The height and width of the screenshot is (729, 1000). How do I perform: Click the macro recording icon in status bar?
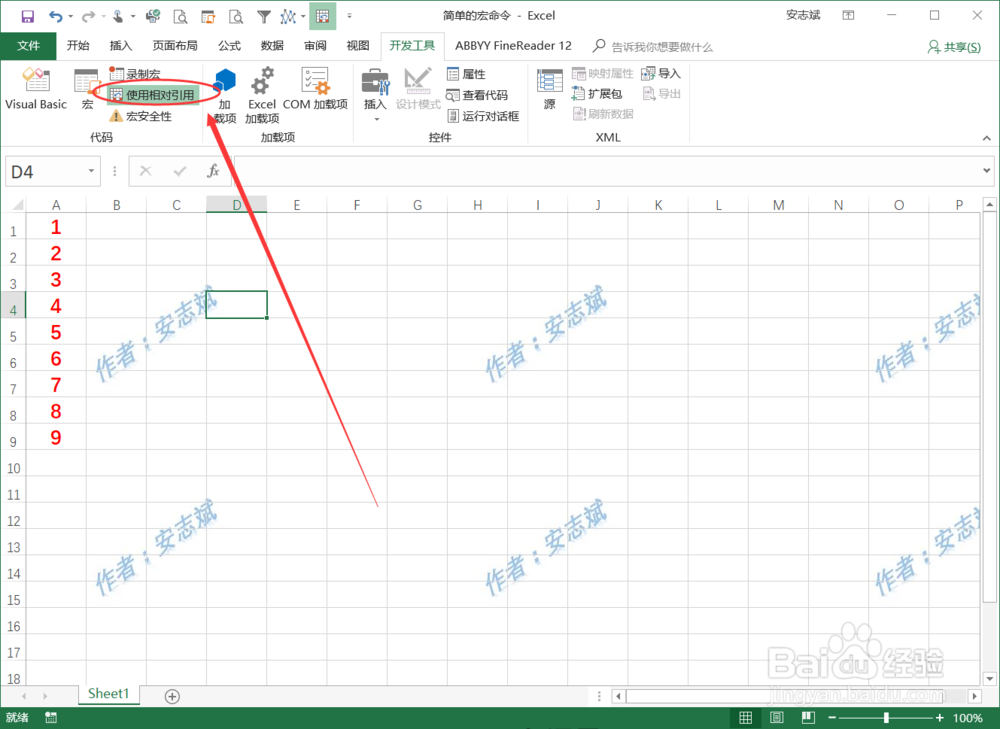pyautogui.click(x=51, y=718)
